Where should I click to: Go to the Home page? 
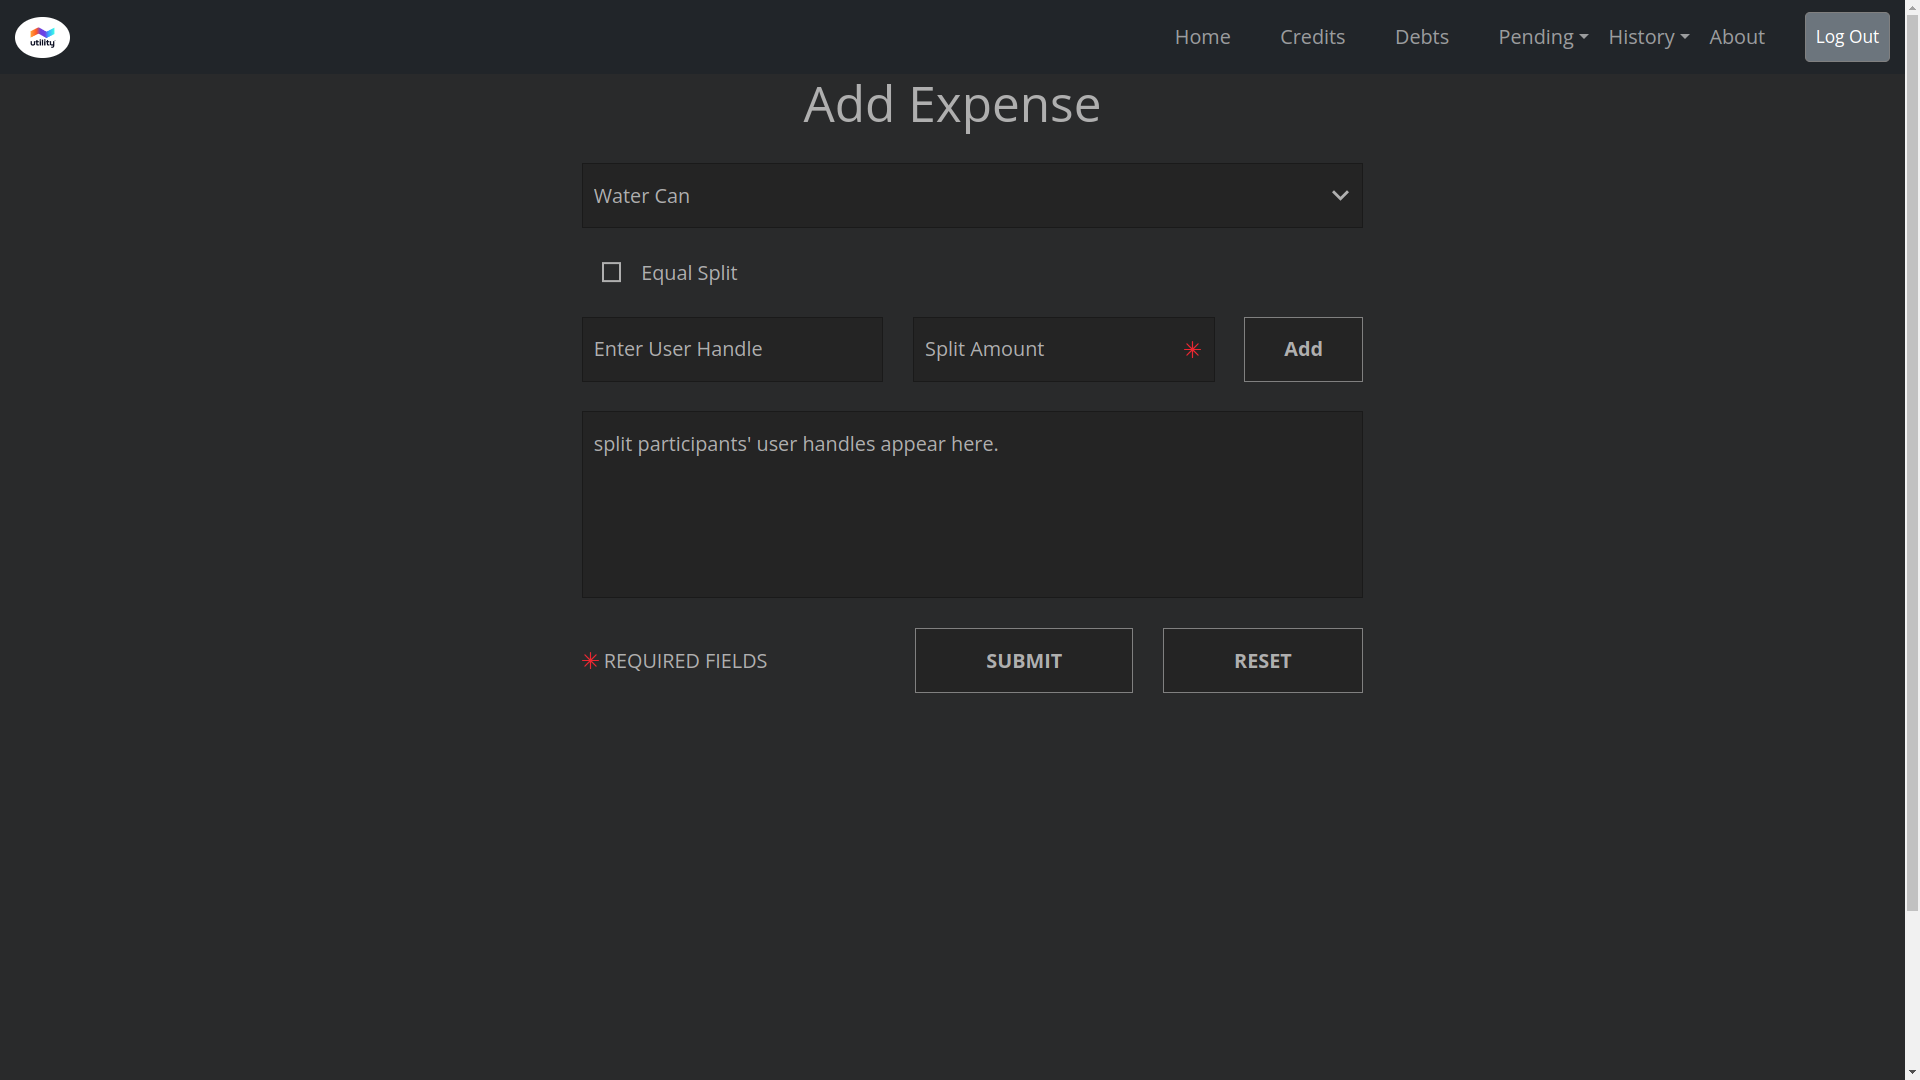pos(1202,37)
